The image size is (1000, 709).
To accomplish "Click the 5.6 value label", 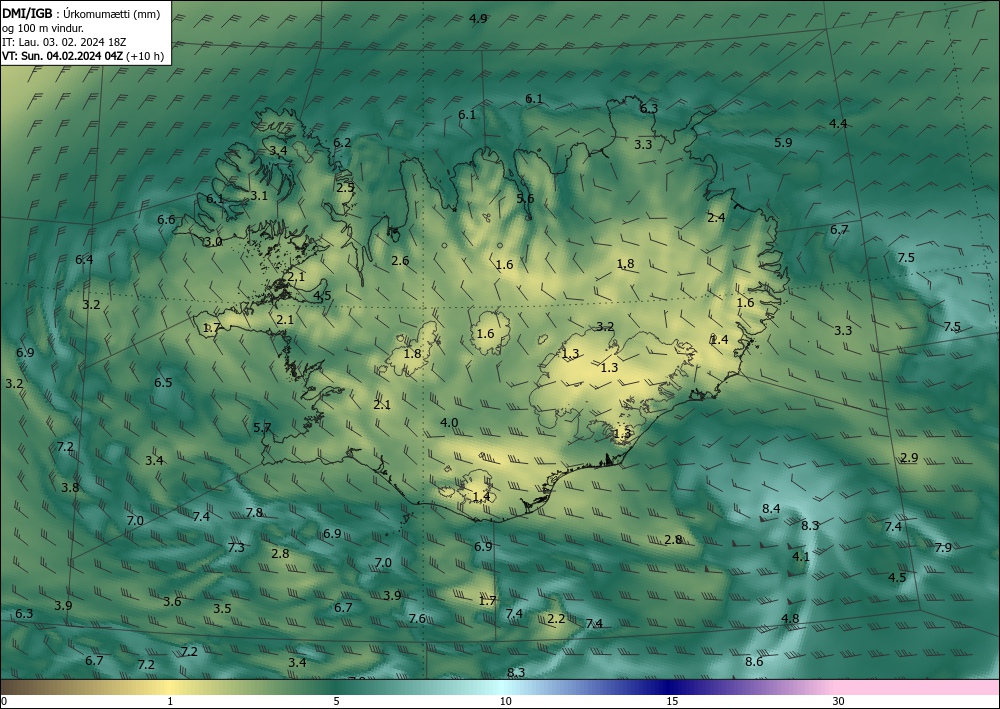I will click(525, 198).
